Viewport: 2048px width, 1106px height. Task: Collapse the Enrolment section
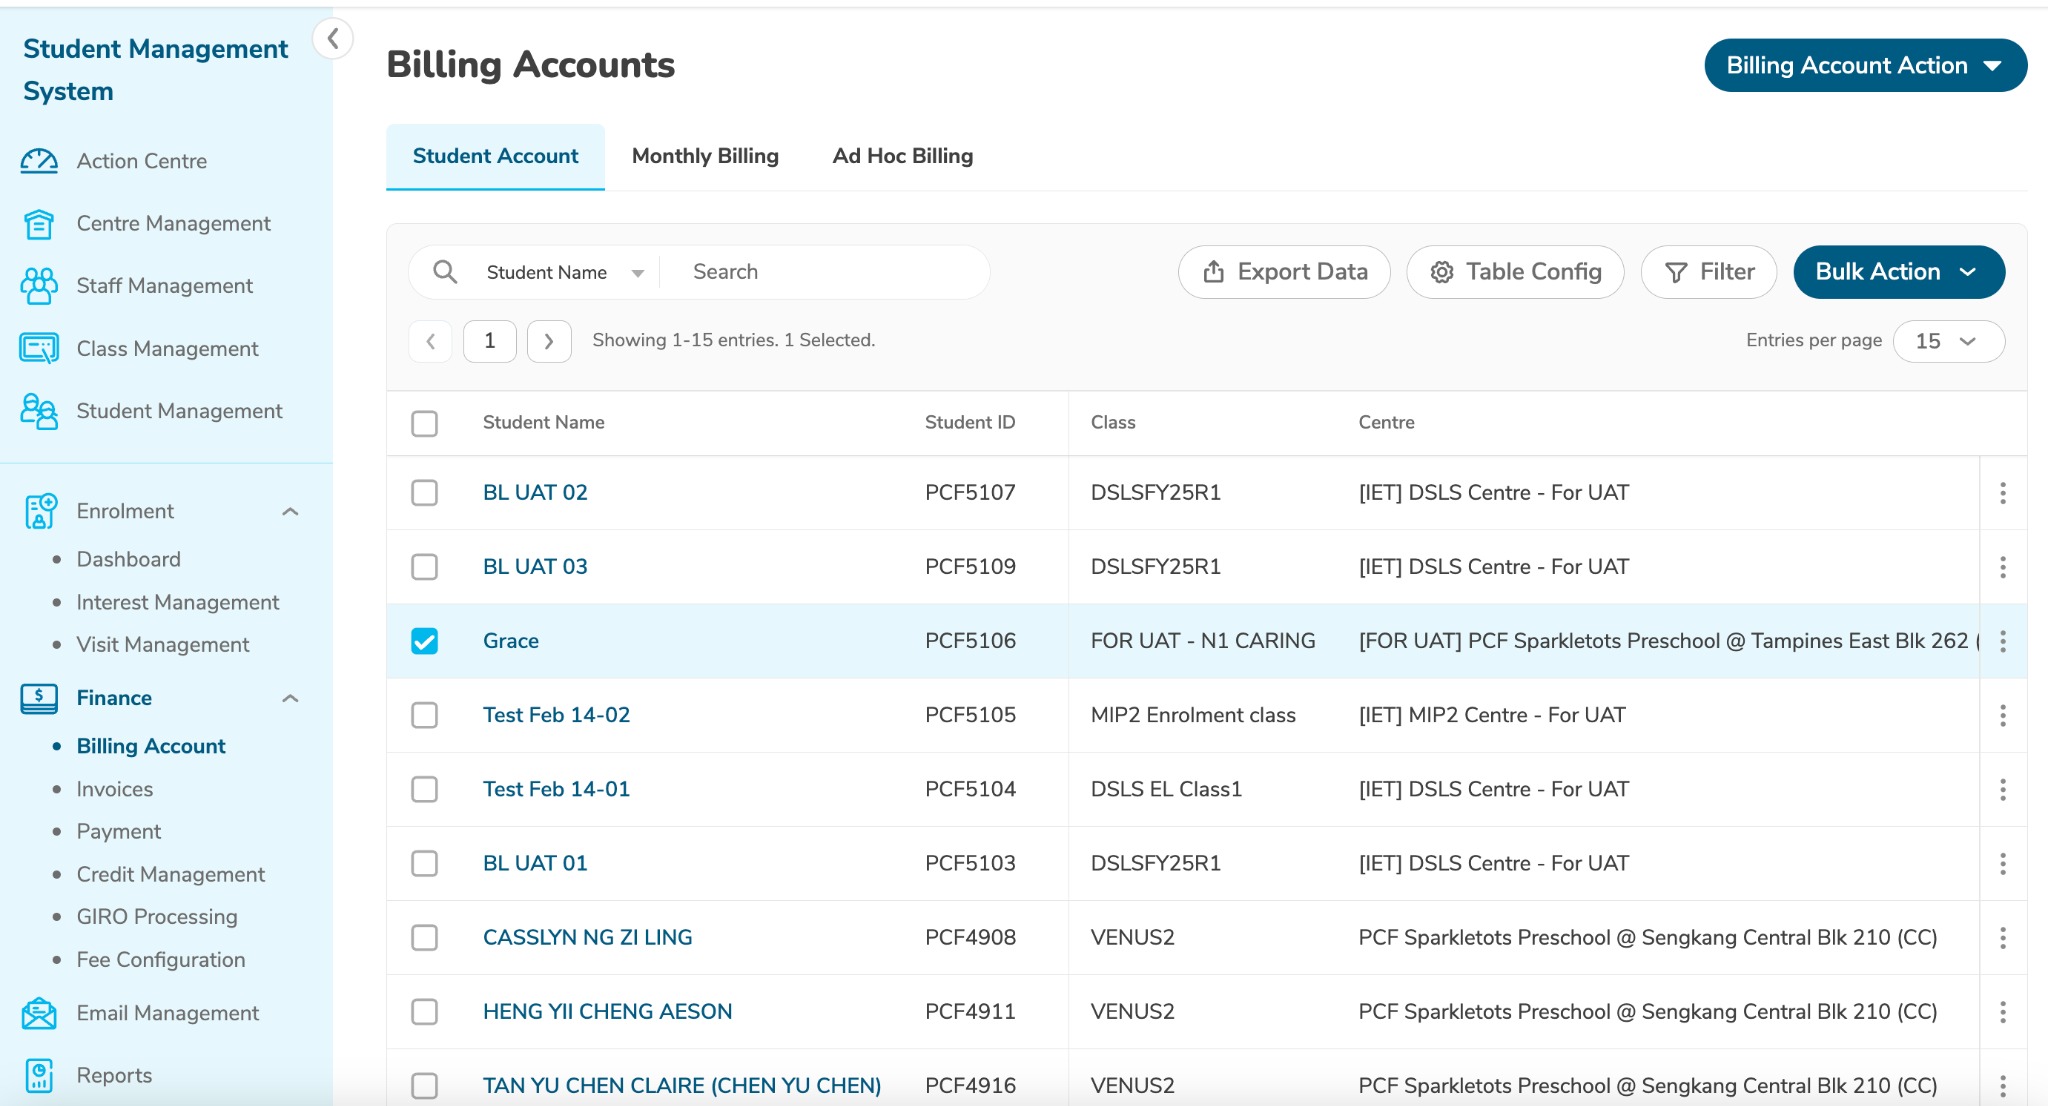click(290, 512)
